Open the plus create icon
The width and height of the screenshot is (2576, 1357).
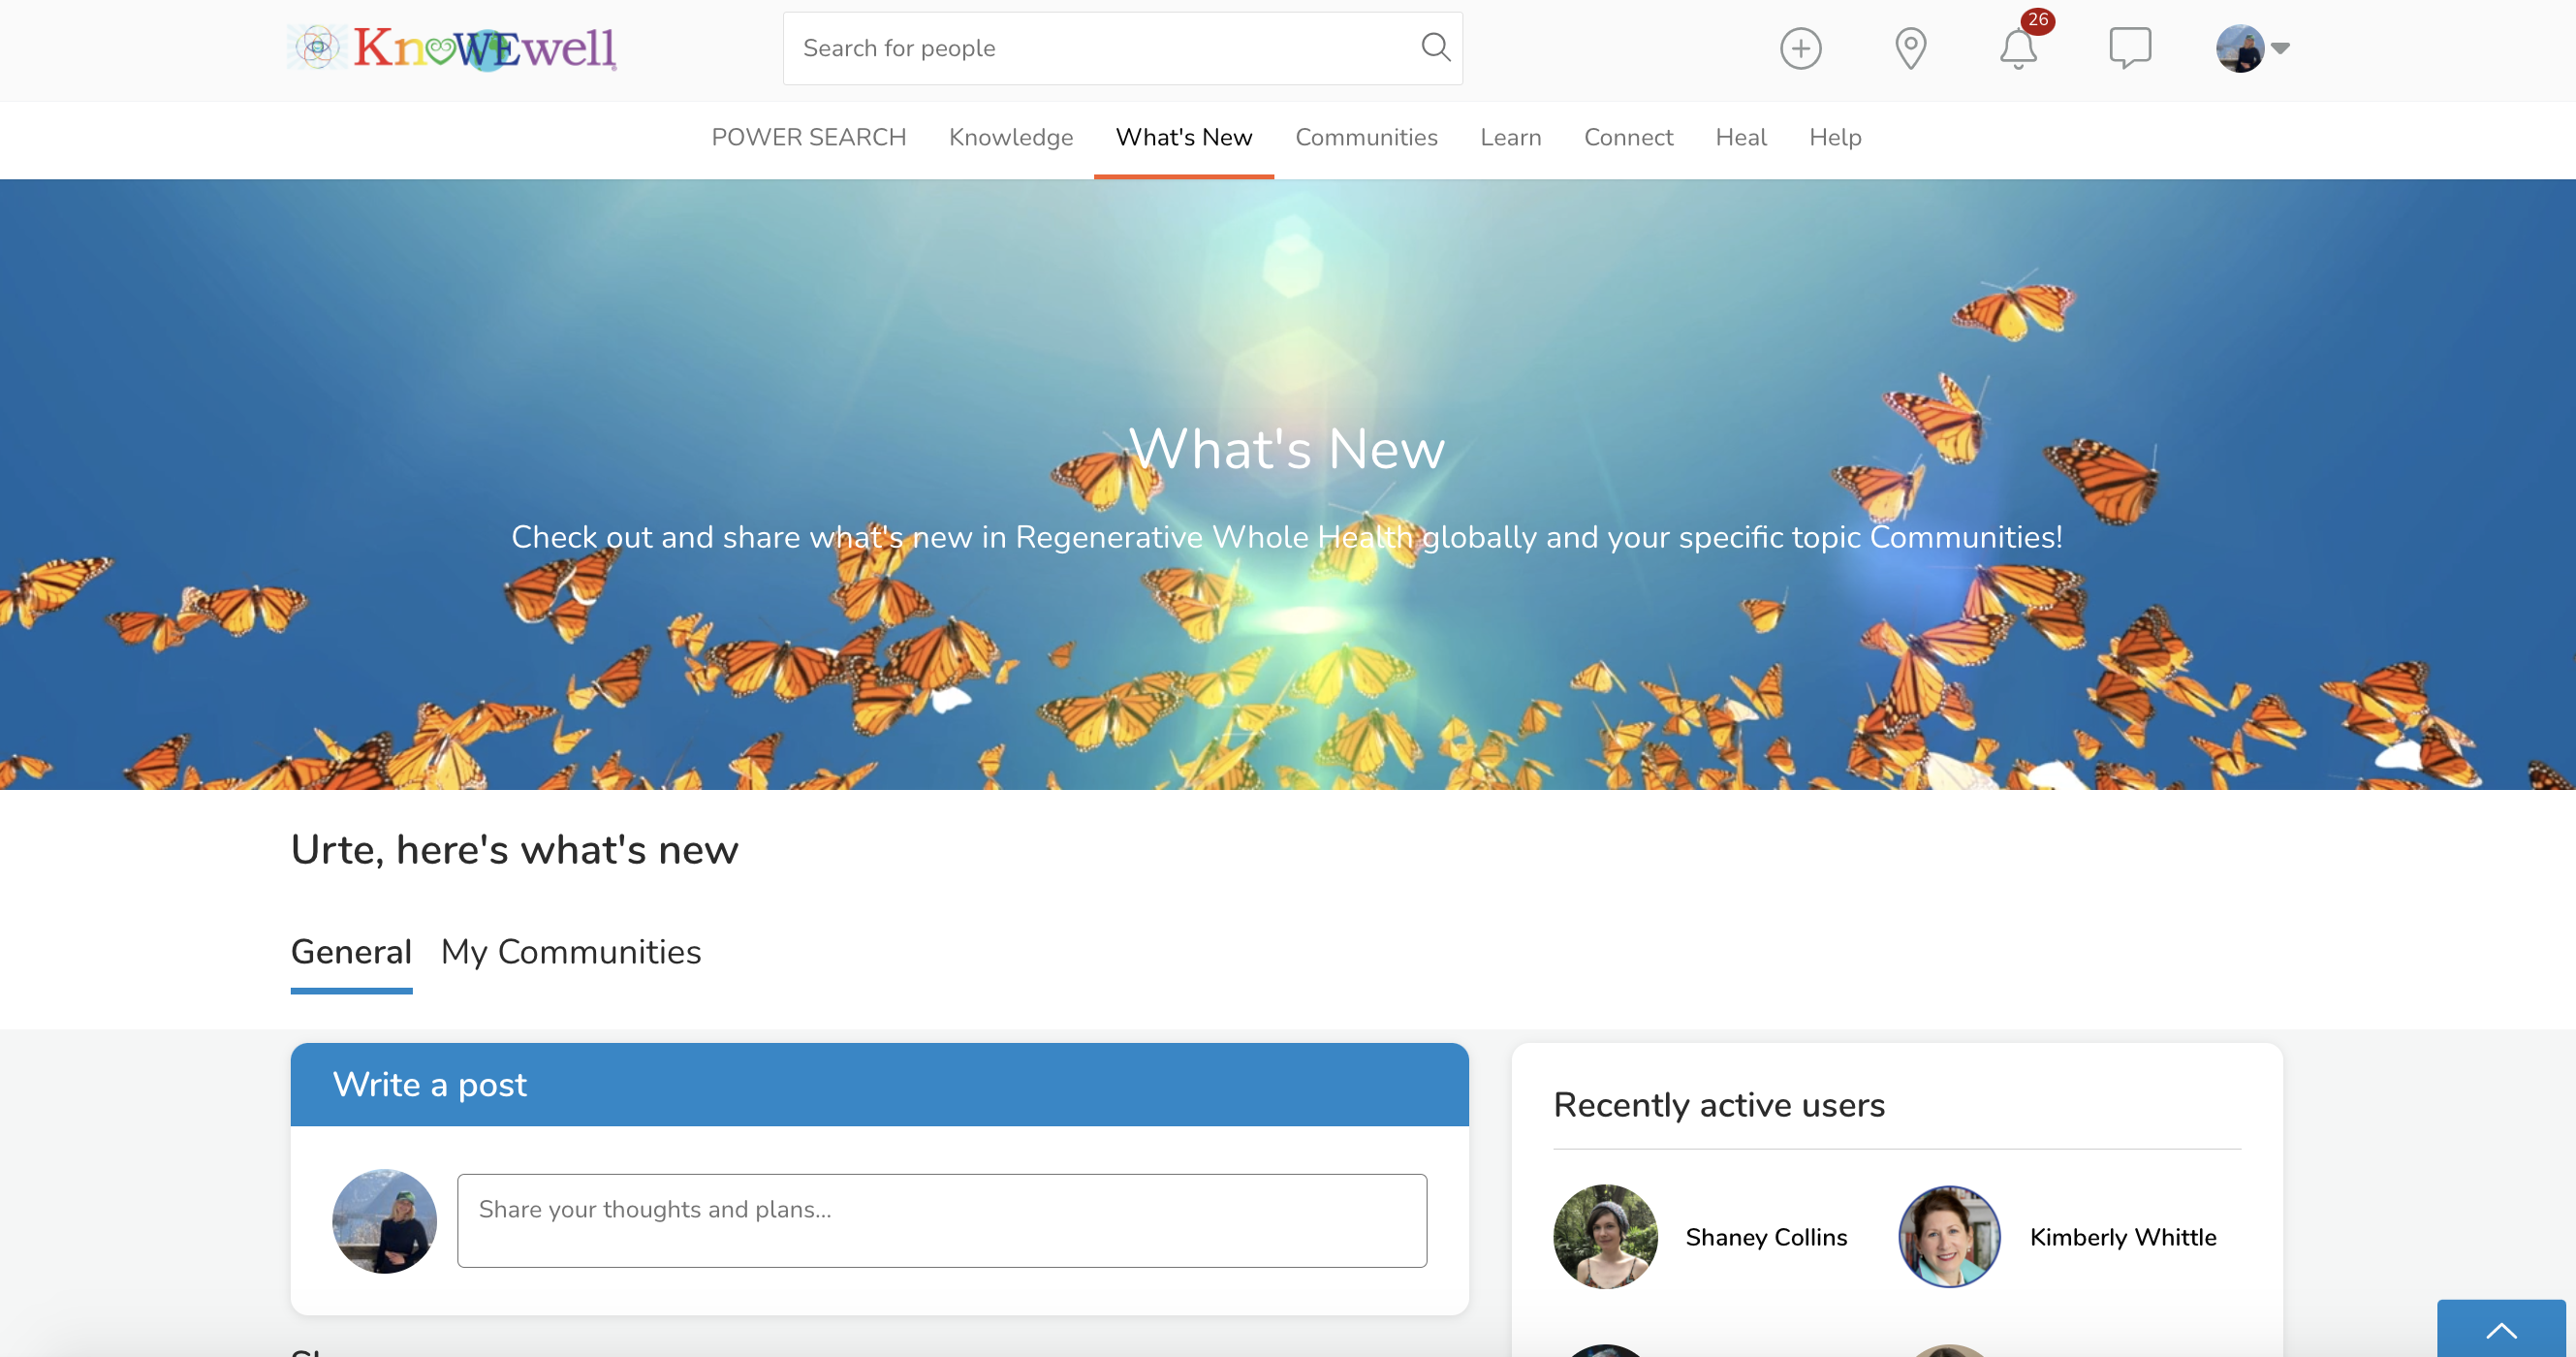pos(1800,48)
